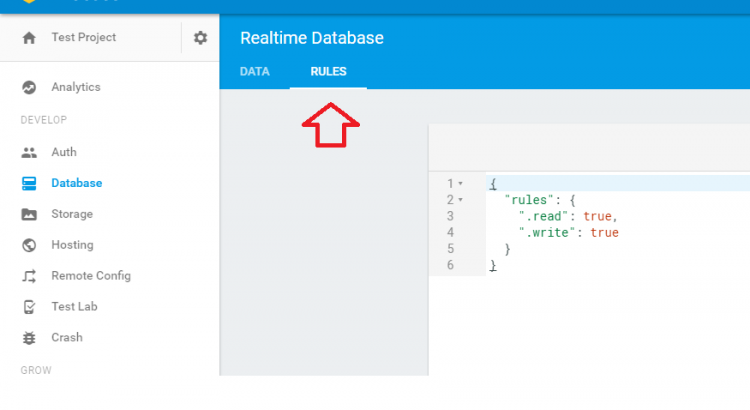The width and height of the screenshot is (750, 410).
Task: Open the Test Project overview link
Action: pos(83,38)
